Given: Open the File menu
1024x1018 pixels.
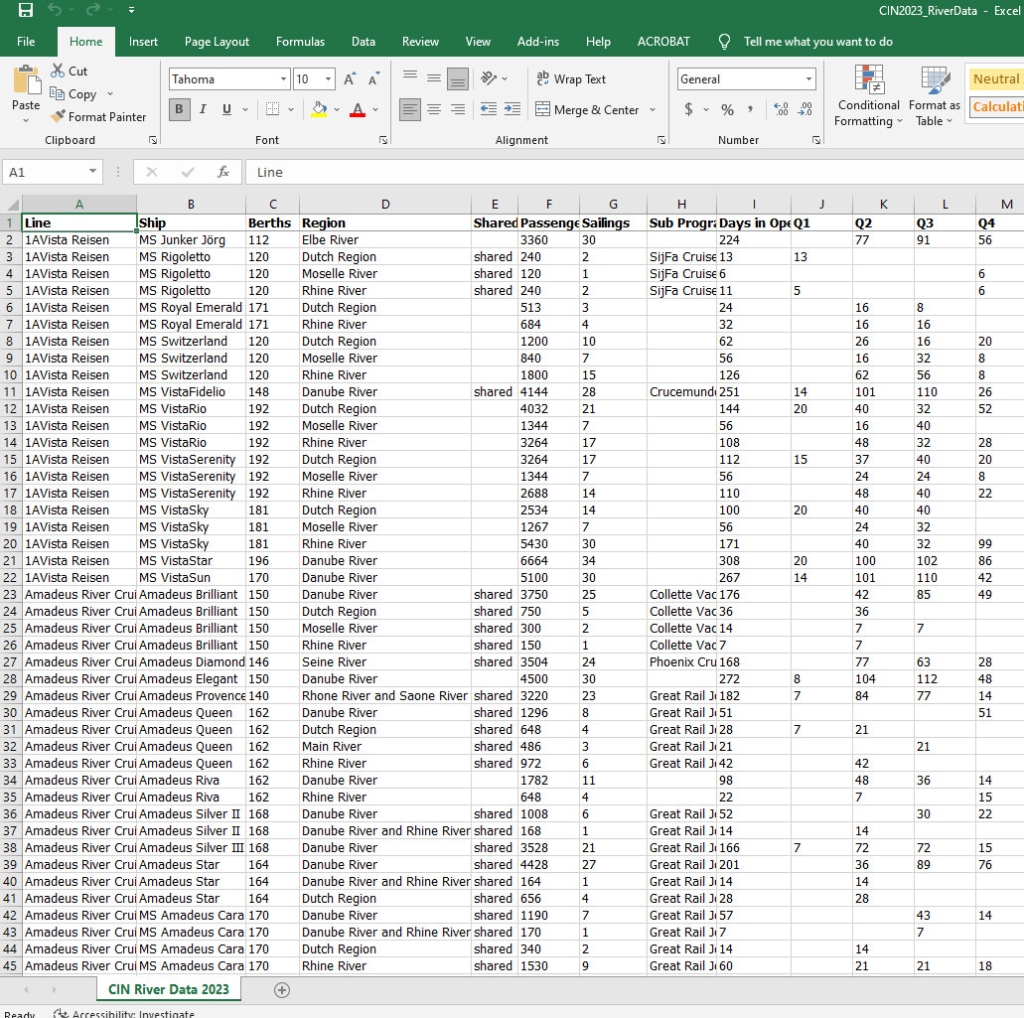Looking at the screenshot, I should tap(26, 42).
